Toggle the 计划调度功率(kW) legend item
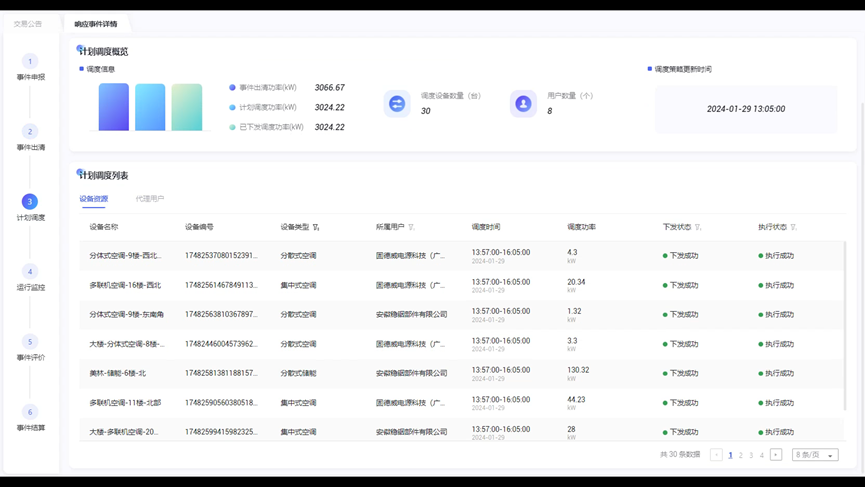Screen dimensions: 865x487 coord(263,107)
